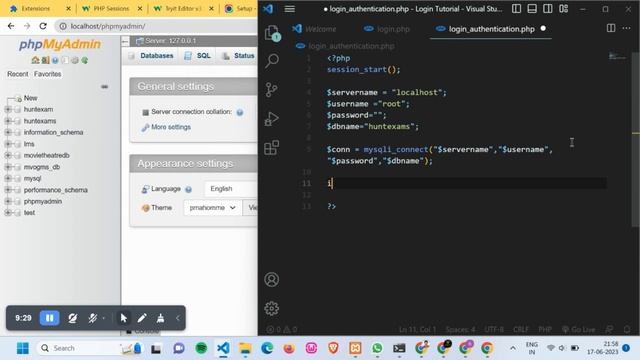This screenshot has width=640, height=360.
Task: Click the Windows Start button
Action: point(22,348)
